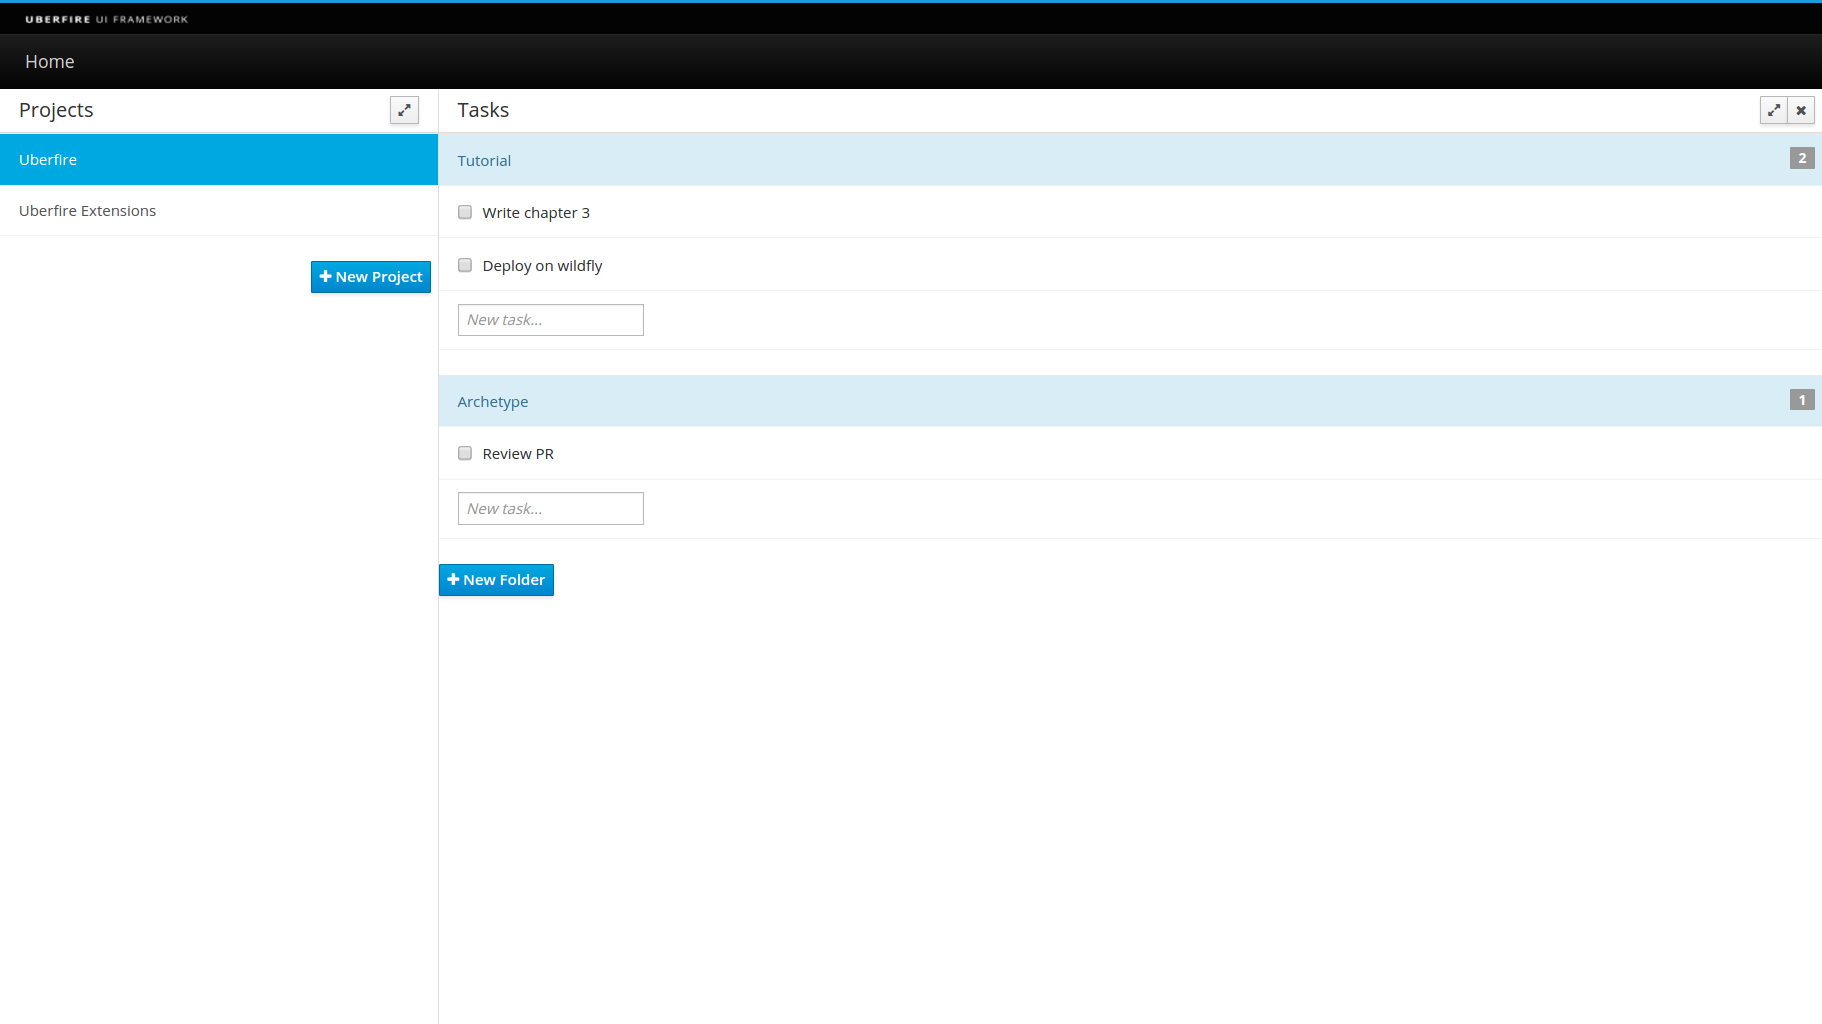Check the Write chapter 3 task
The height and width of the screenshot is (1024, 1822).
tap(465, 212)
